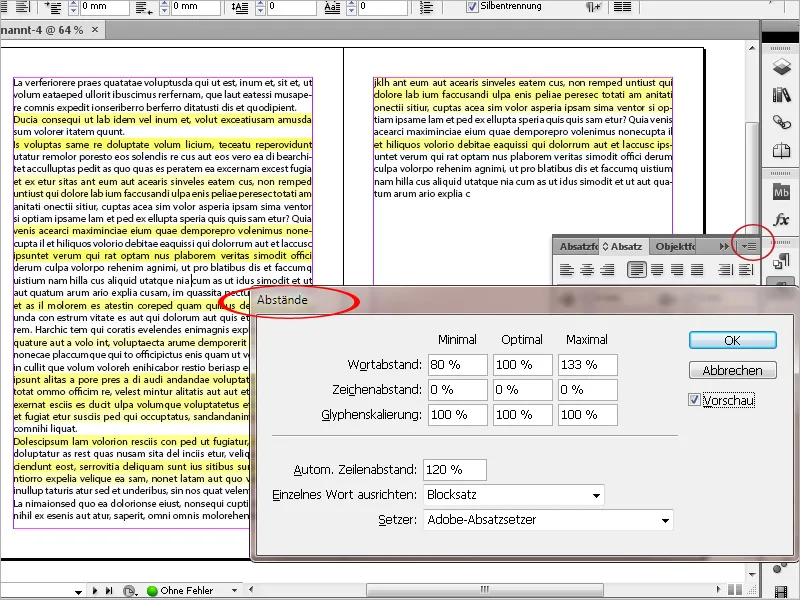Select justify with last line centered
Viewport: 800px width, 600px height.
click(657, 269)
